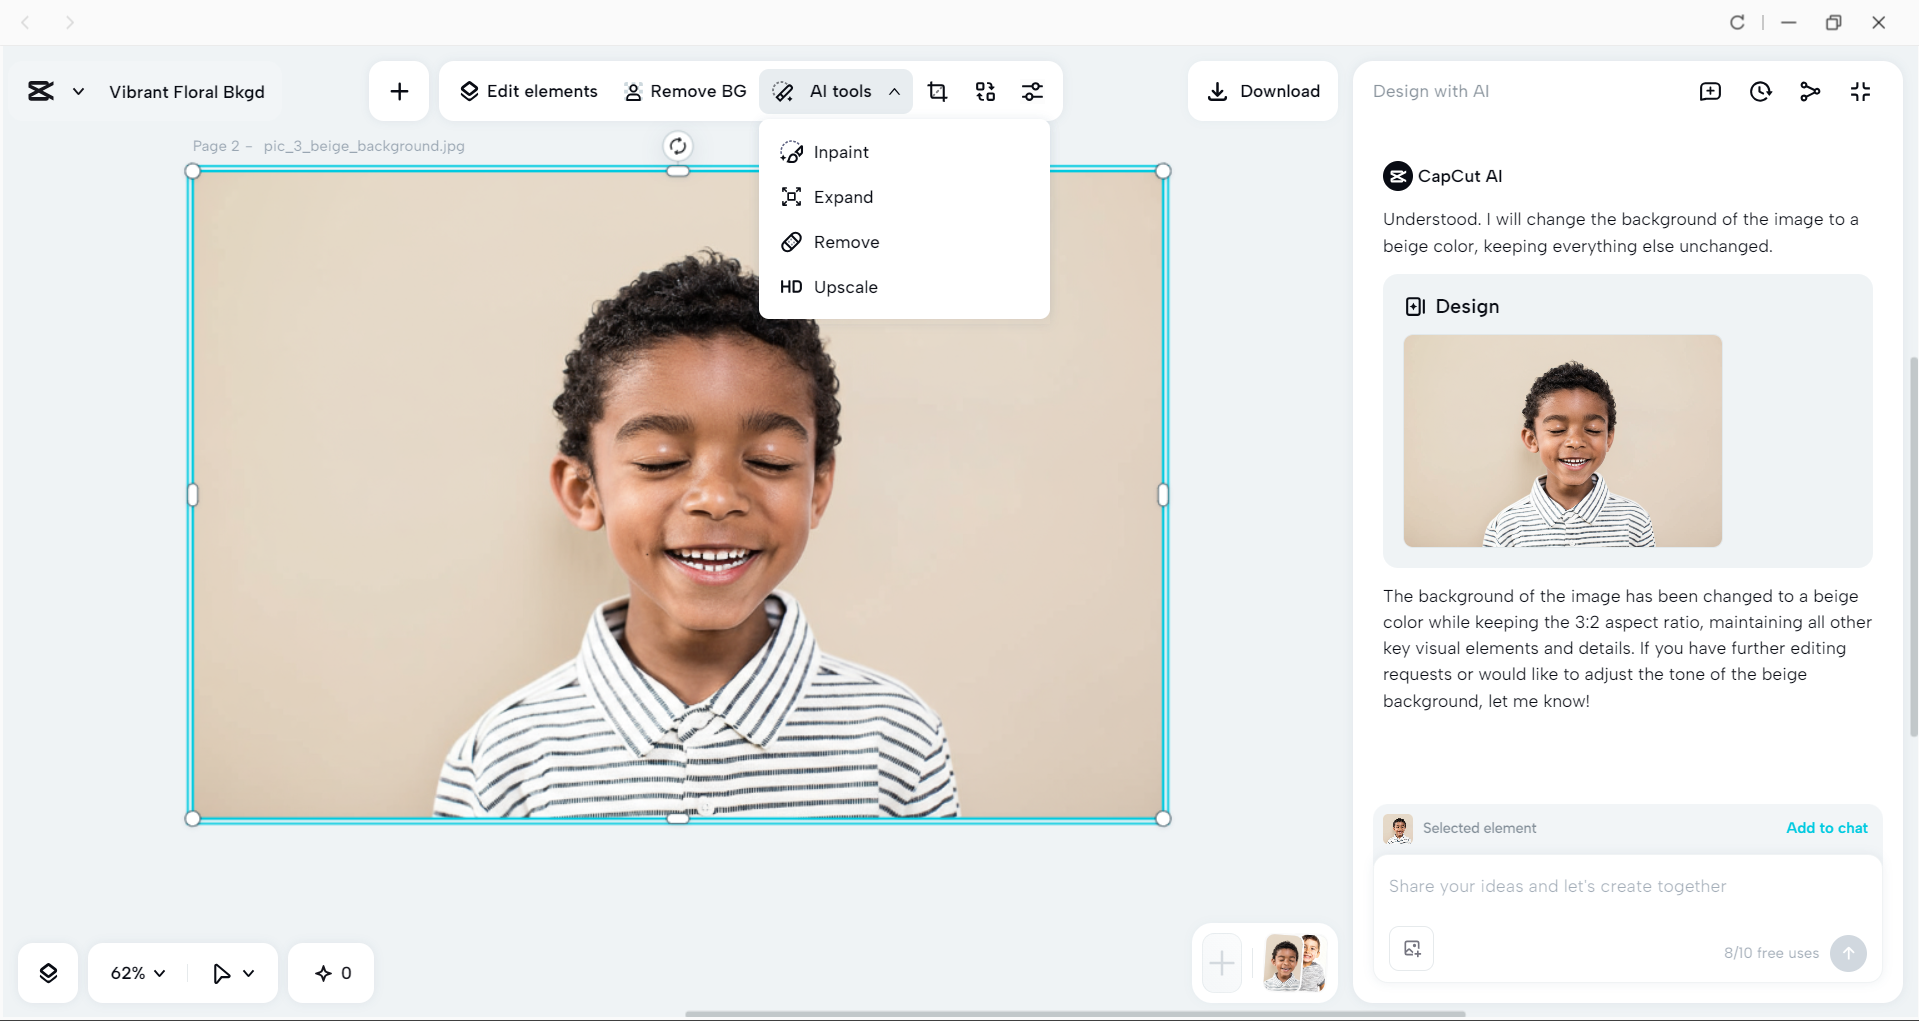Viewport: 1919px width, 1021px height.
Task: Open the zoom level 62% dropdown
Action: pyautogui.click(x=136, y=972)
